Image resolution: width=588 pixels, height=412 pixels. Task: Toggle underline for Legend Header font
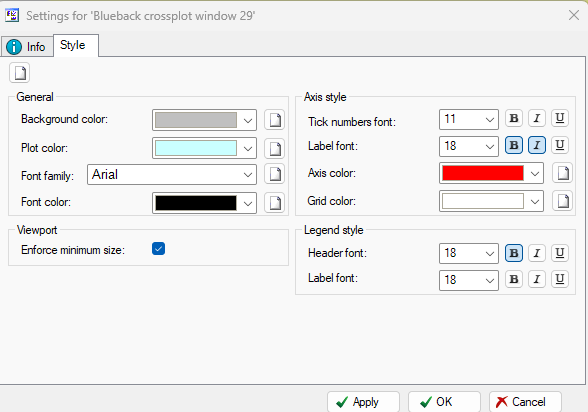coord(560,253)
